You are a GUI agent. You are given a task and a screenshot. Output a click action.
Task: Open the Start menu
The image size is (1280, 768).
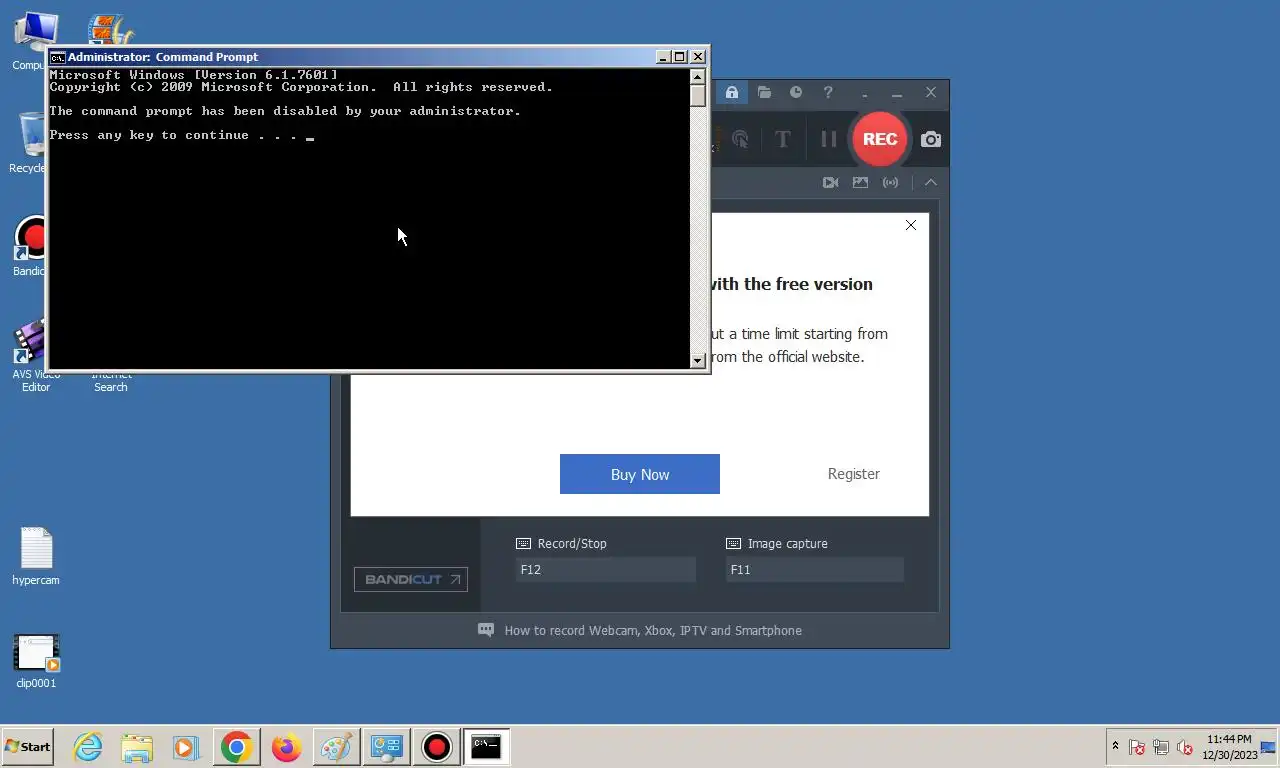pyautogui.click(x=27, y=747)
